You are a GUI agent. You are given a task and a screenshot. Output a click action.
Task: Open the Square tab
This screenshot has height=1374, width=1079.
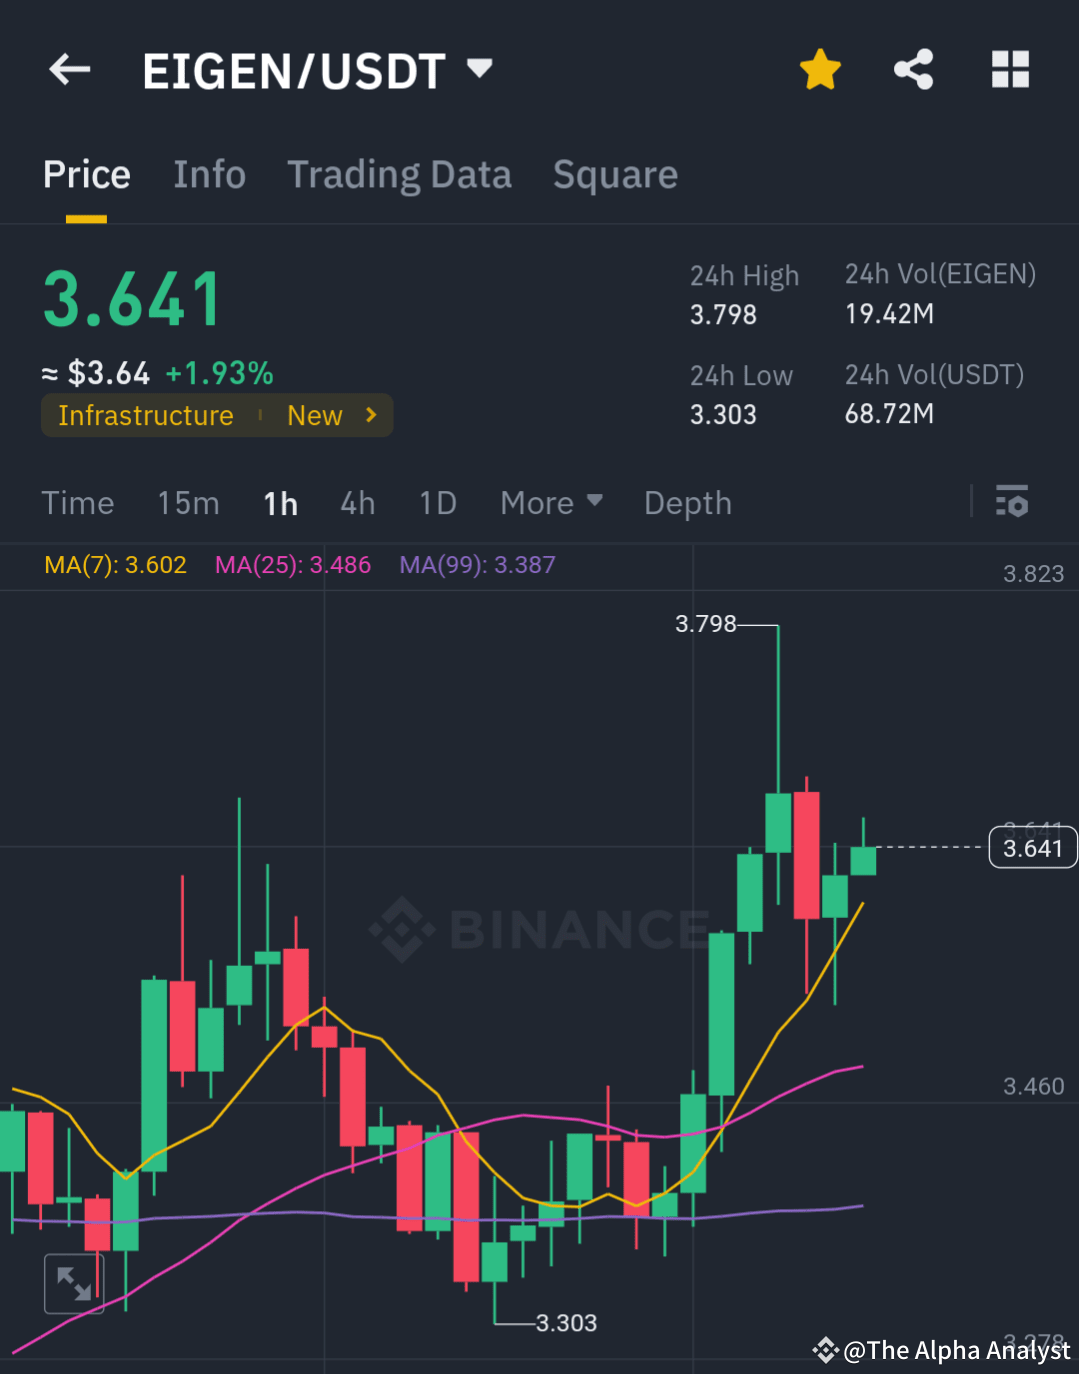point(615,174)
